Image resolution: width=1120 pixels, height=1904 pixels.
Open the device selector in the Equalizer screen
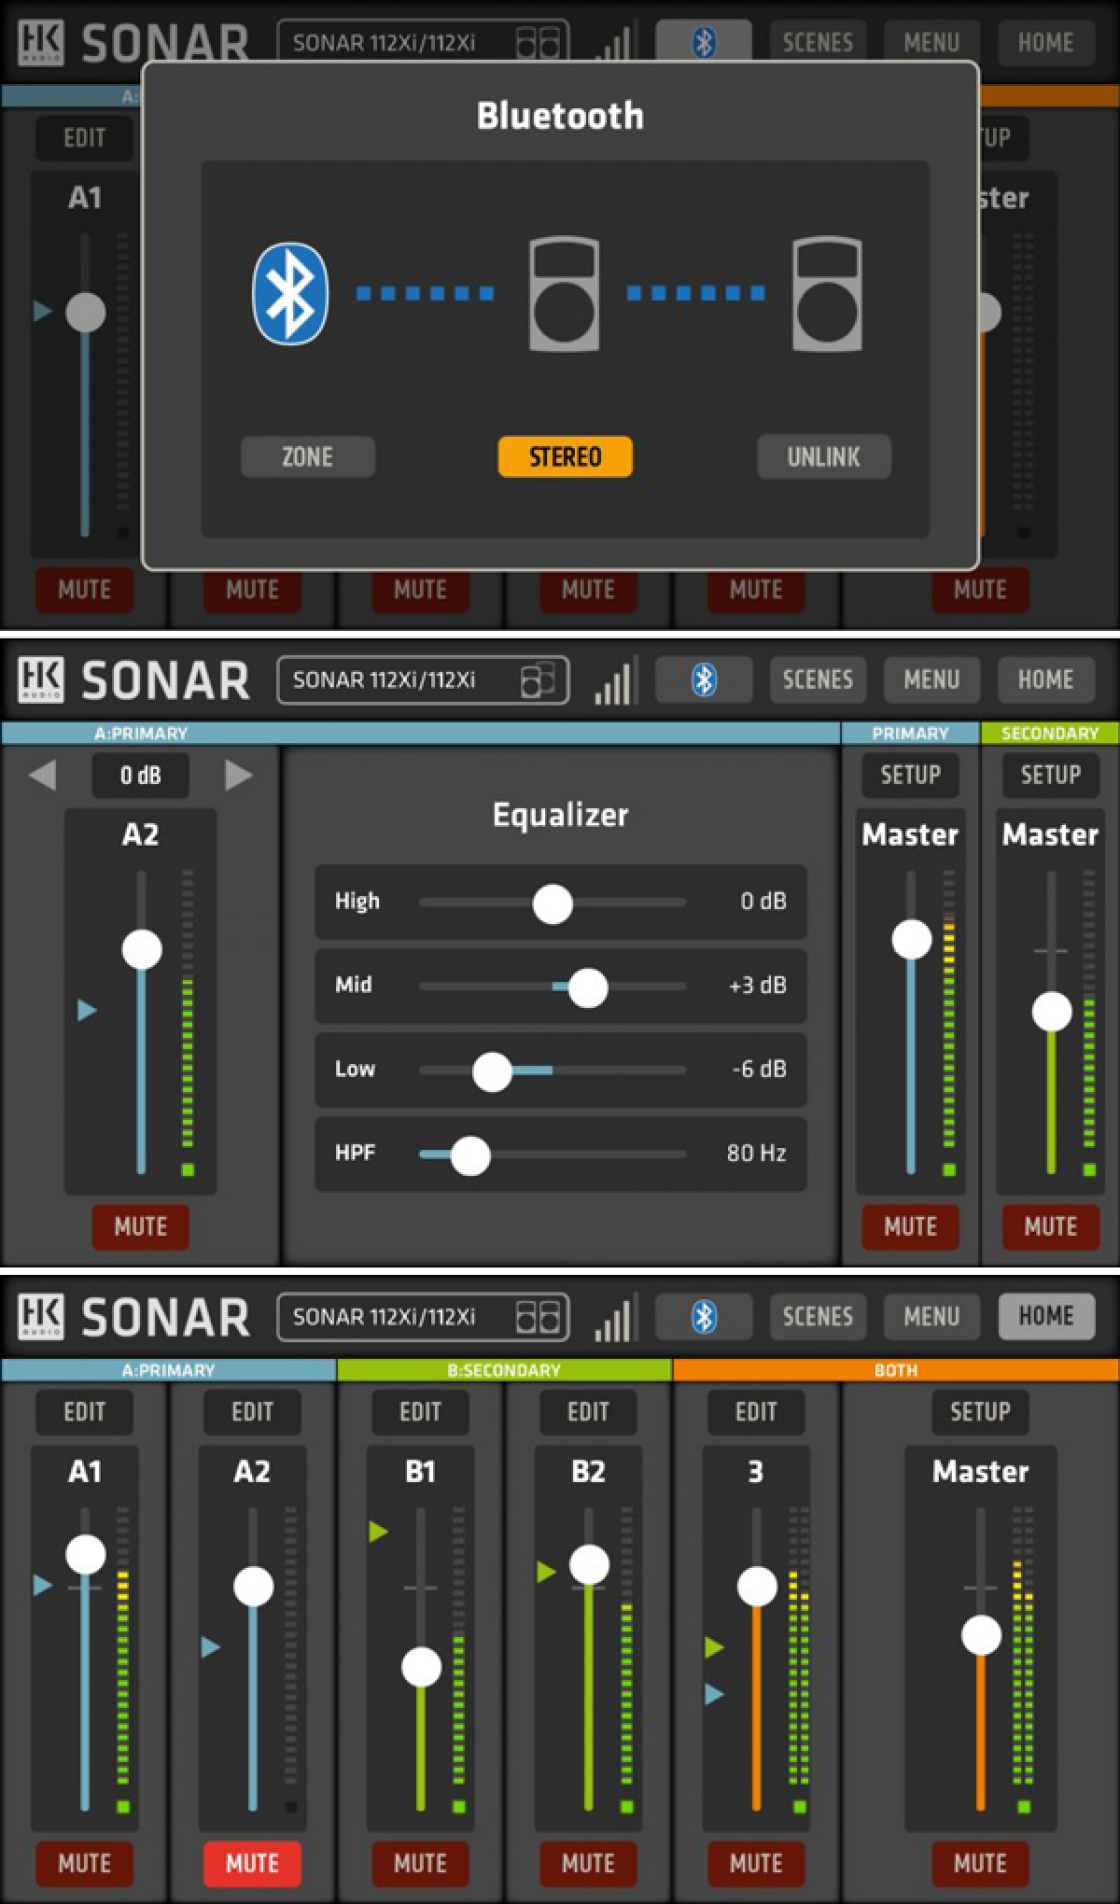(423, 680)
